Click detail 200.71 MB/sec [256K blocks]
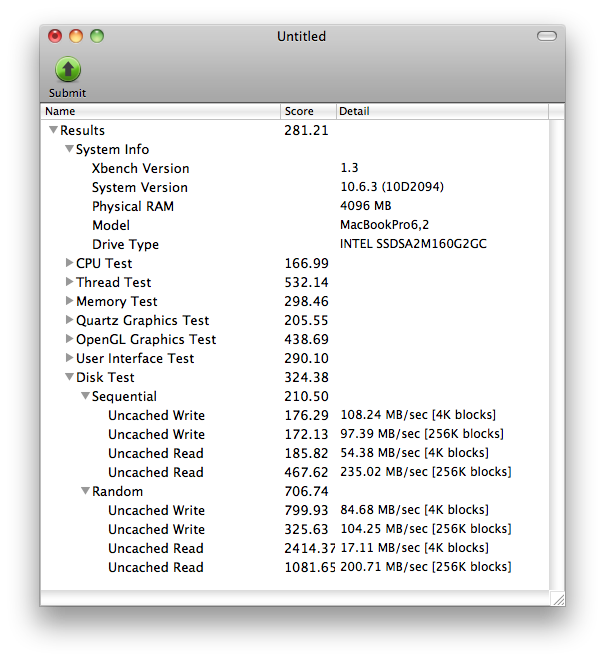This screenshot has height=661, width=605. point(425,566)
